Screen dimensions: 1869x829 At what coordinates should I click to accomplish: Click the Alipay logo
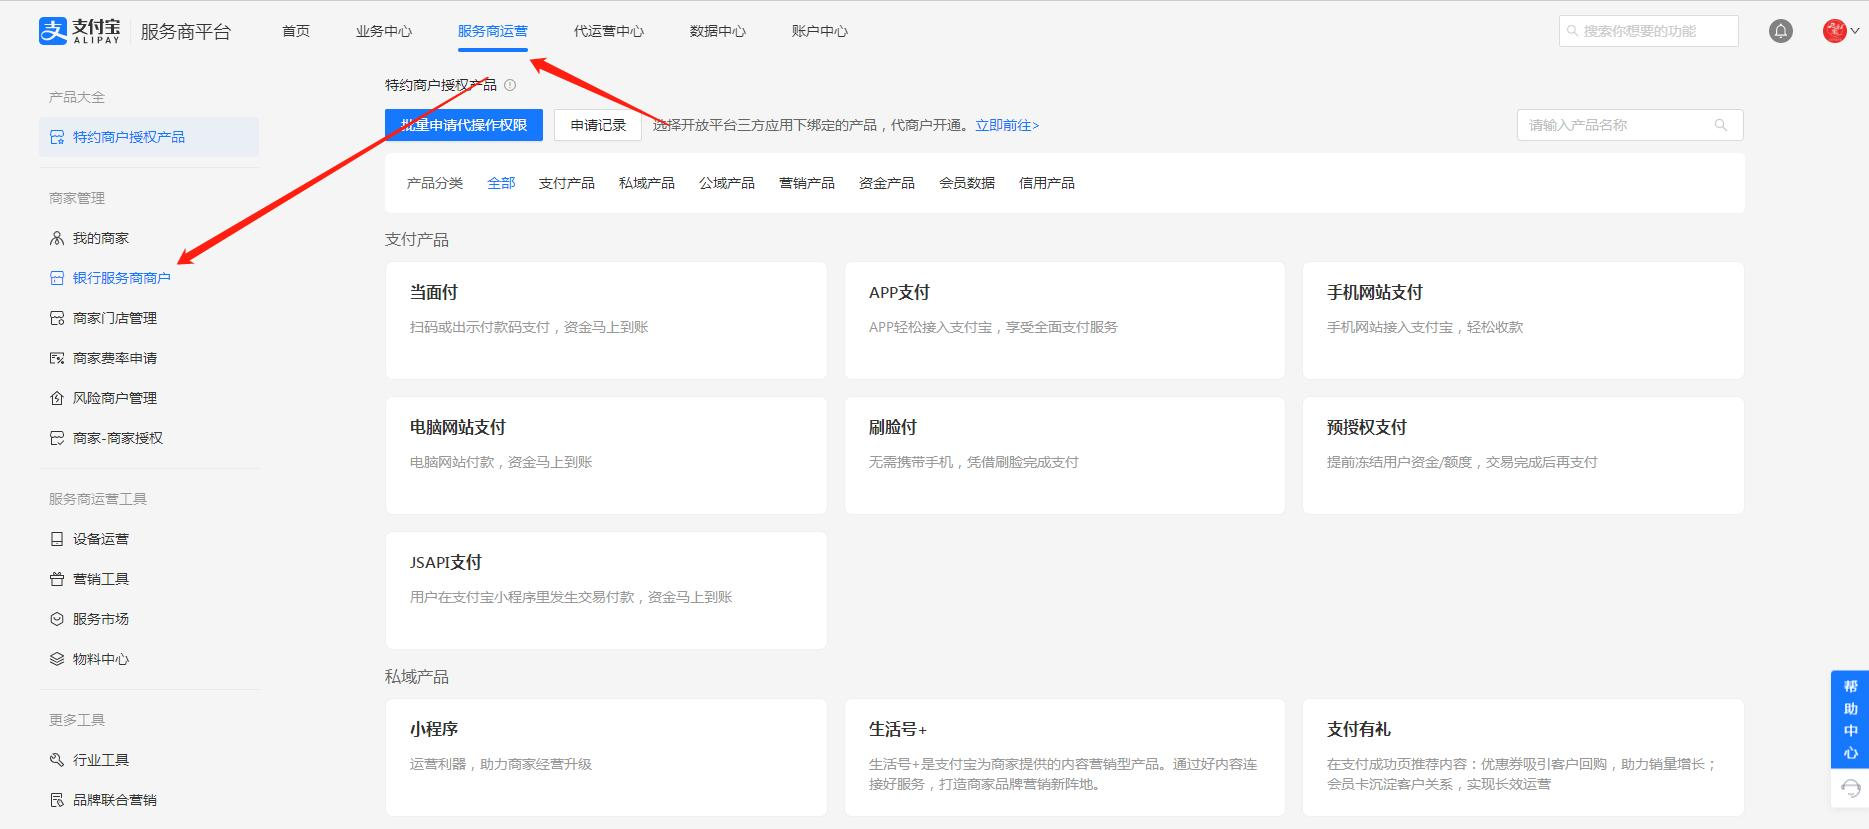pyautogui.click(x=80, y=32)
